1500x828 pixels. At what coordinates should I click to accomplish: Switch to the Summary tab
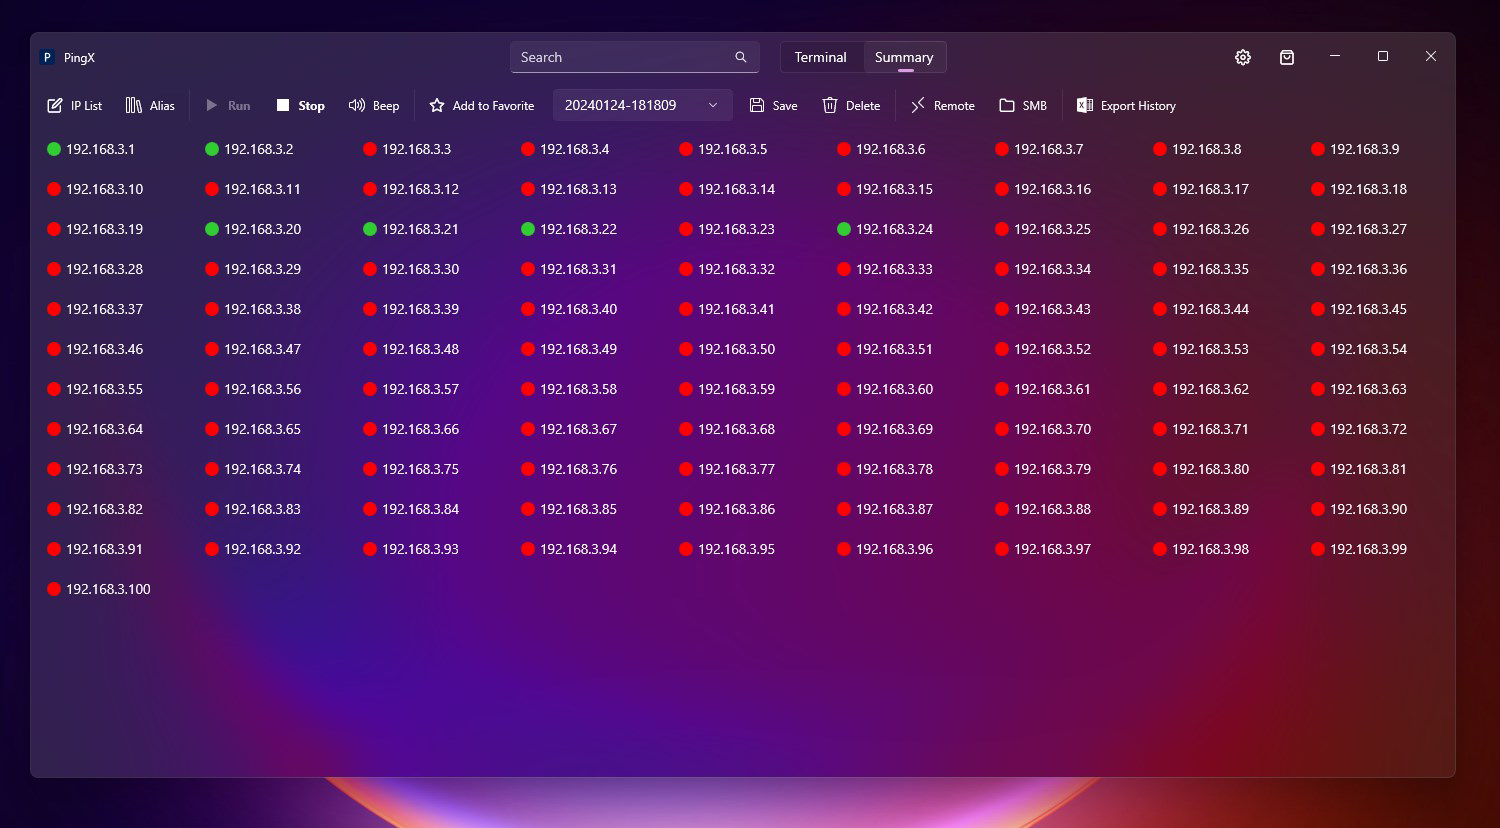tap(904, 57)
